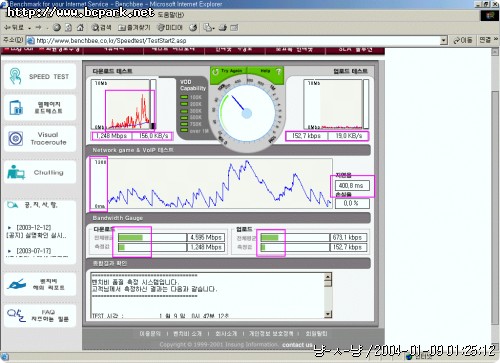Open the Mail icon dropdown arrow
500x363 pixels.
pyautogui.click(x=214, y=28)
